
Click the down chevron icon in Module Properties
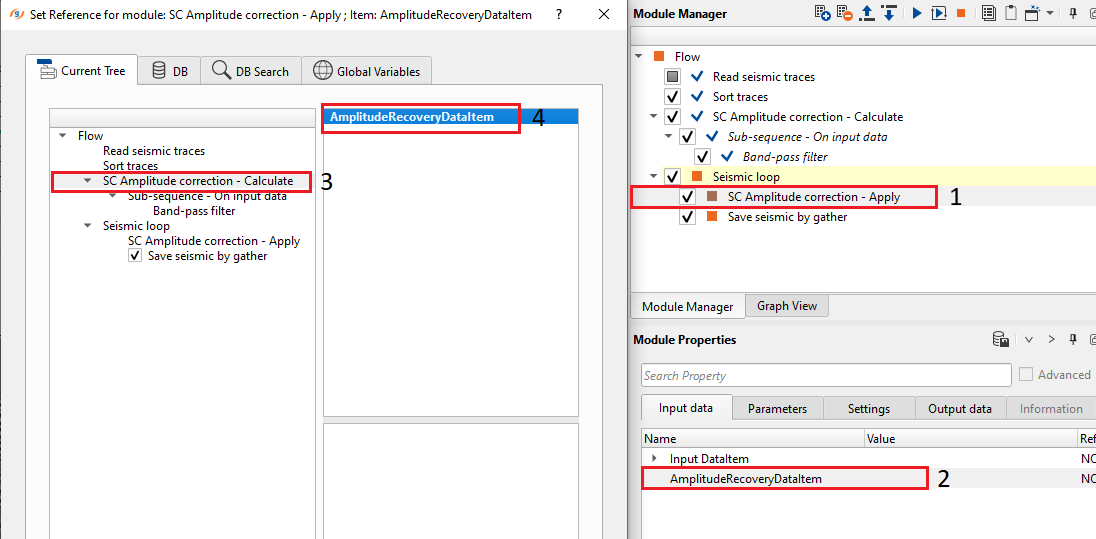[1029, 340]
